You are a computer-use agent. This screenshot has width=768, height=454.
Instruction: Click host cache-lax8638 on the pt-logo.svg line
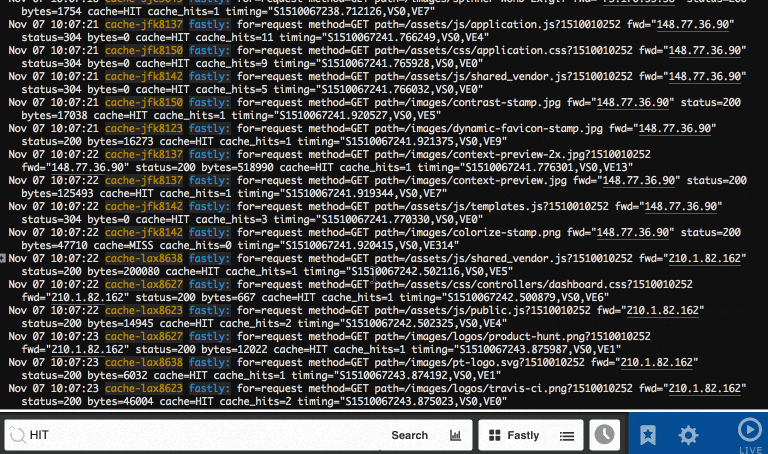tap(144, 362)
